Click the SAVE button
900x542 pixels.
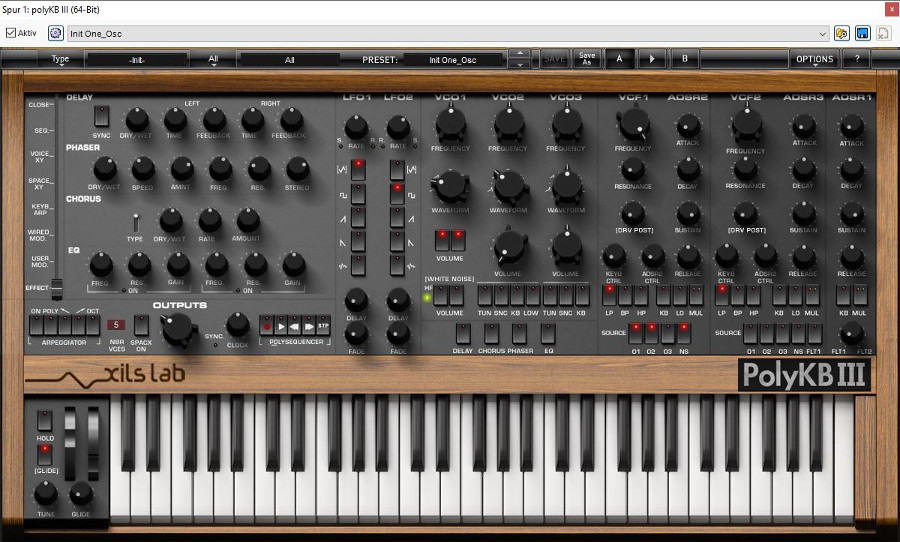(554, 59)
